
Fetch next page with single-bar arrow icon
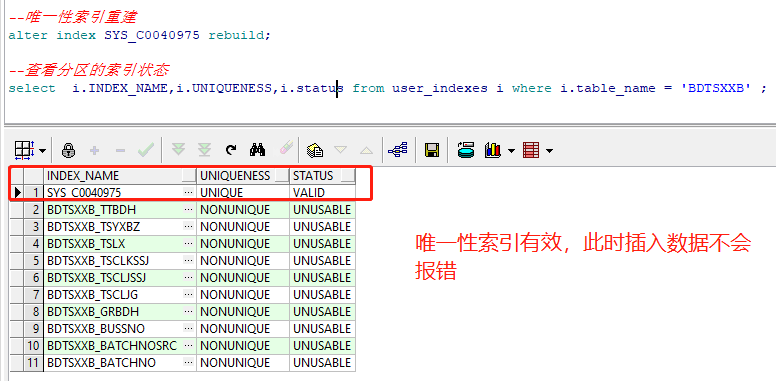click(x=178, y=150)
